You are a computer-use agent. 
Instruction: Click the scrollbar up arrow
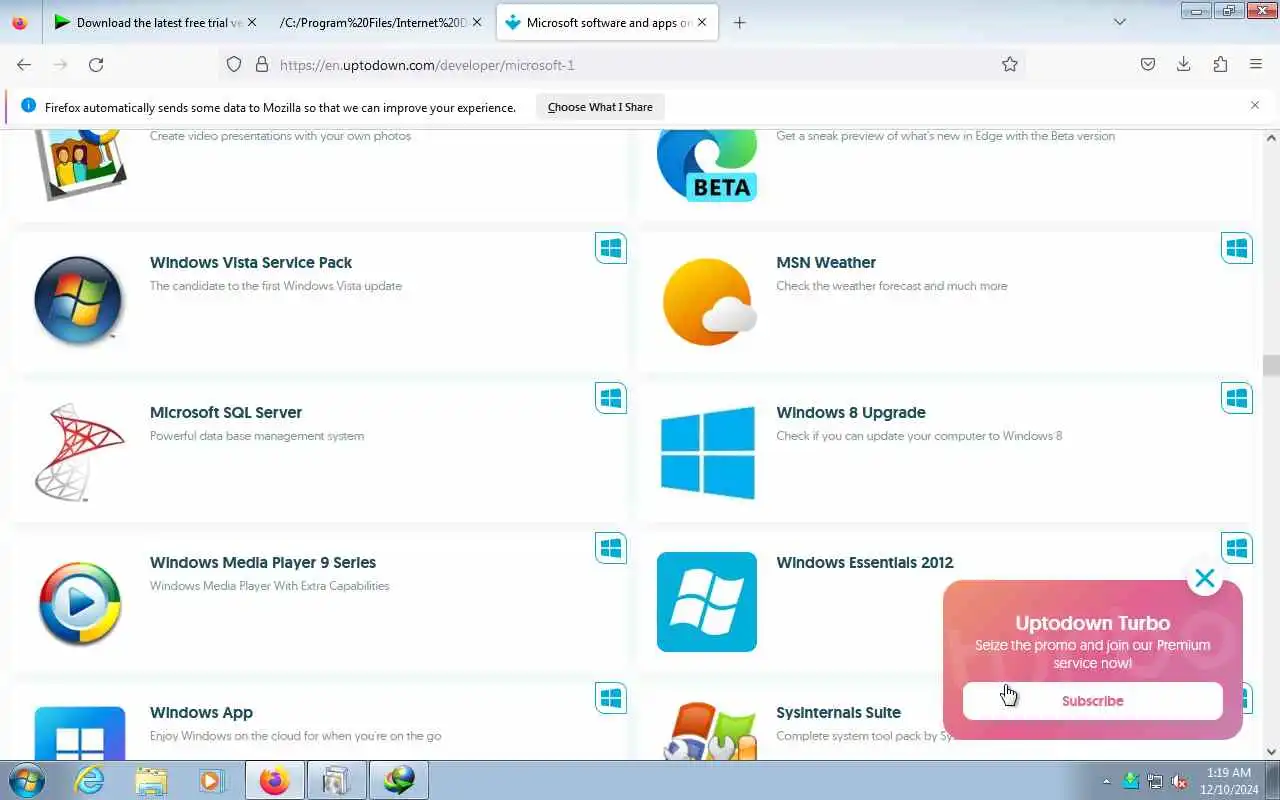[x=1271, y=137]
